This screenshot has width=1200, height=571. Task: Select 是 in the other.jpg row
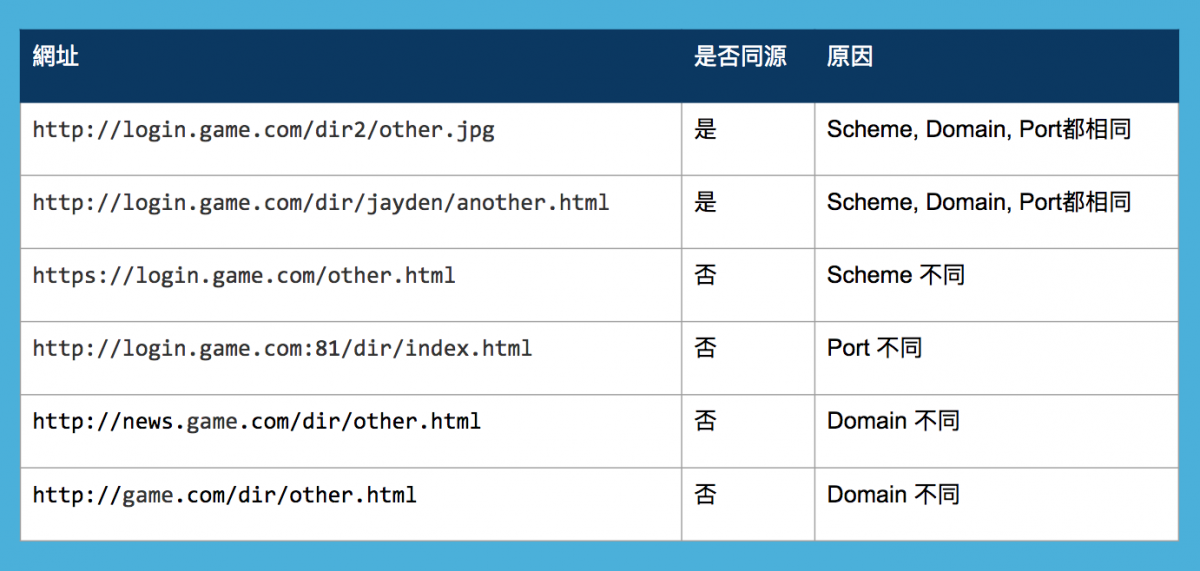click(706, 130)
